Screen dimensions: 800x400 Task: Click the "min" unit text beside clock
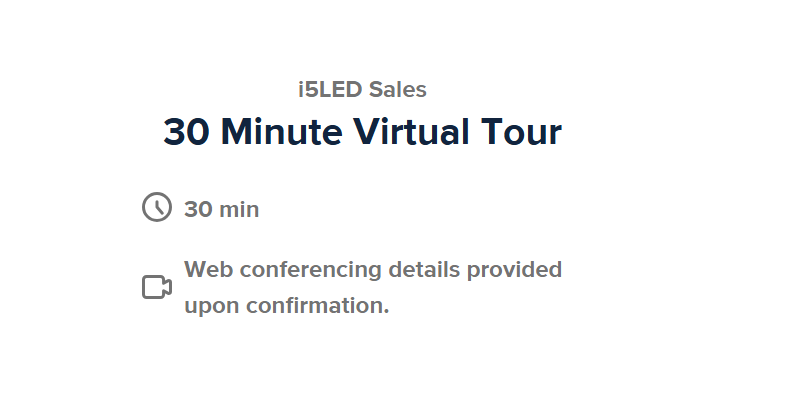point(239,209)
